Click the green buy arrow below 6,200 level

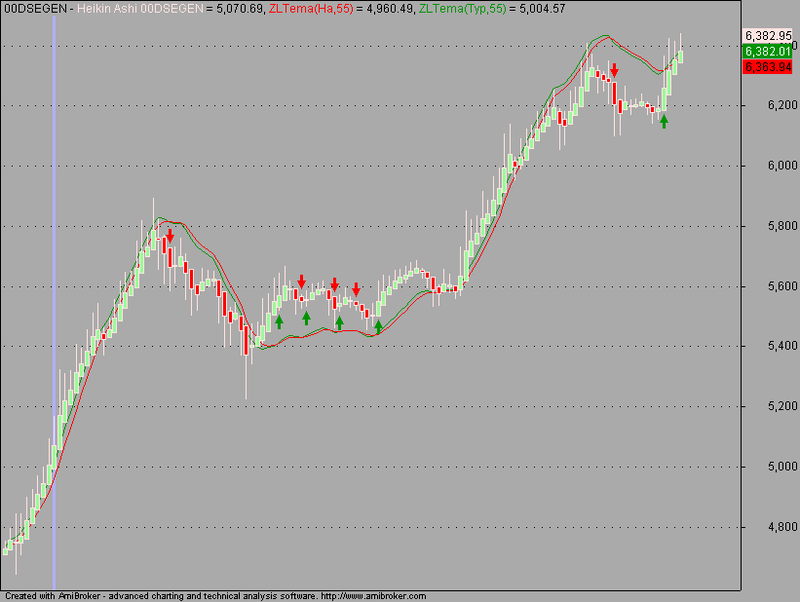pos(664,121)
